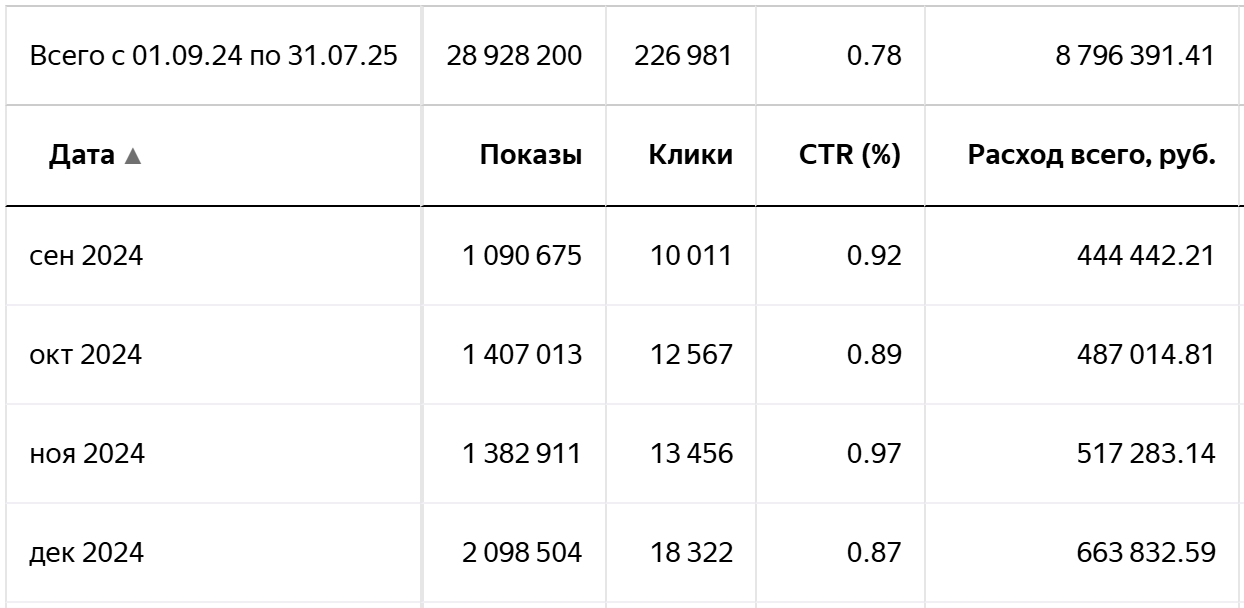Select total impressions value 28 928 200

(517, 56)
